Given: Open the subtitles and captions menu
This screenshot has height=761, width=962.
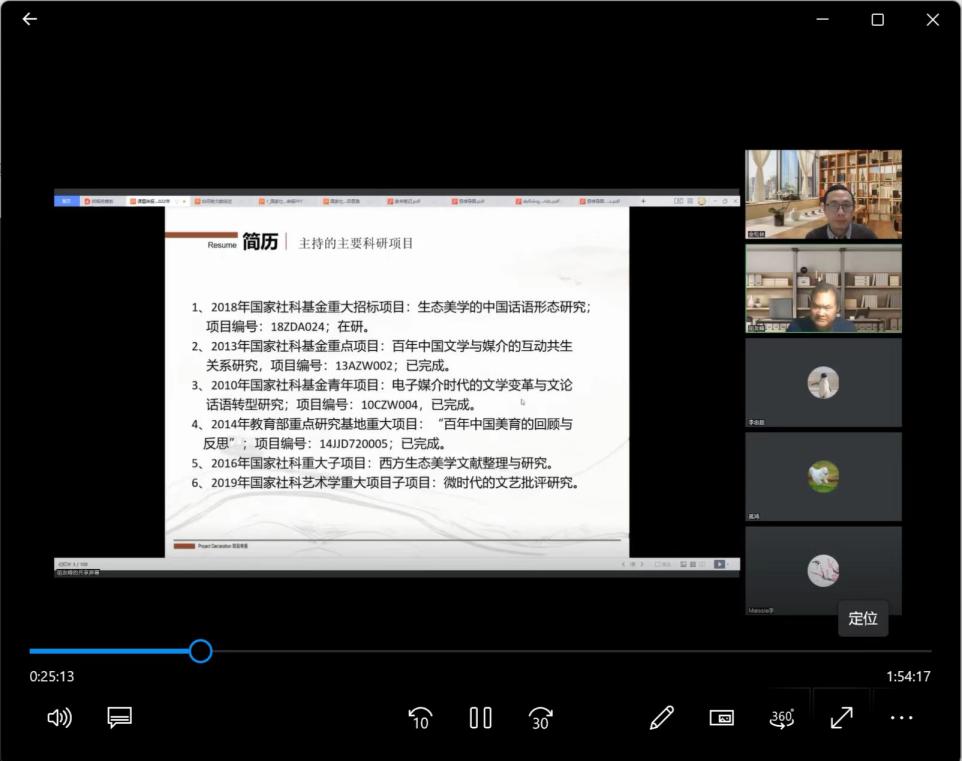Looking at the screenshot, I should (x=120, y=717).
